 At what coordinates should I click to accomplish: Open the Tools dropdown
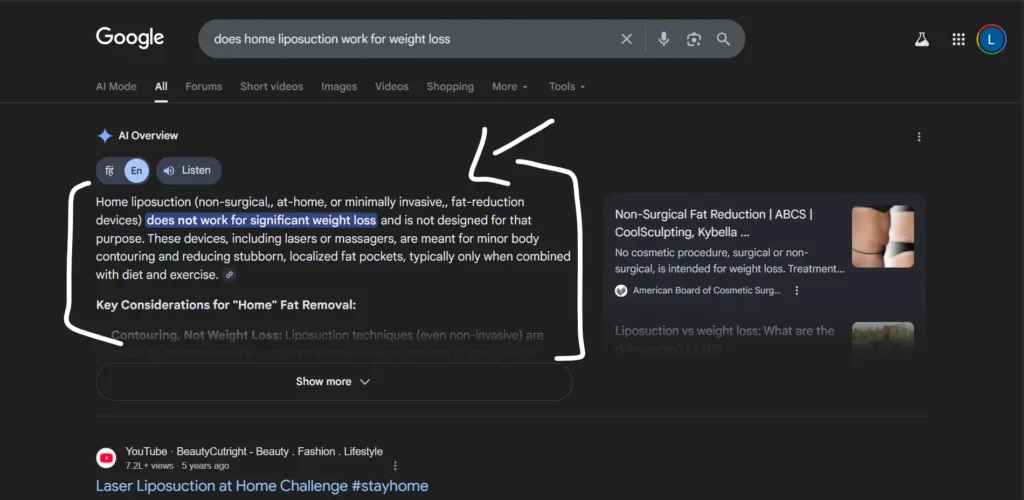[567, 87]
